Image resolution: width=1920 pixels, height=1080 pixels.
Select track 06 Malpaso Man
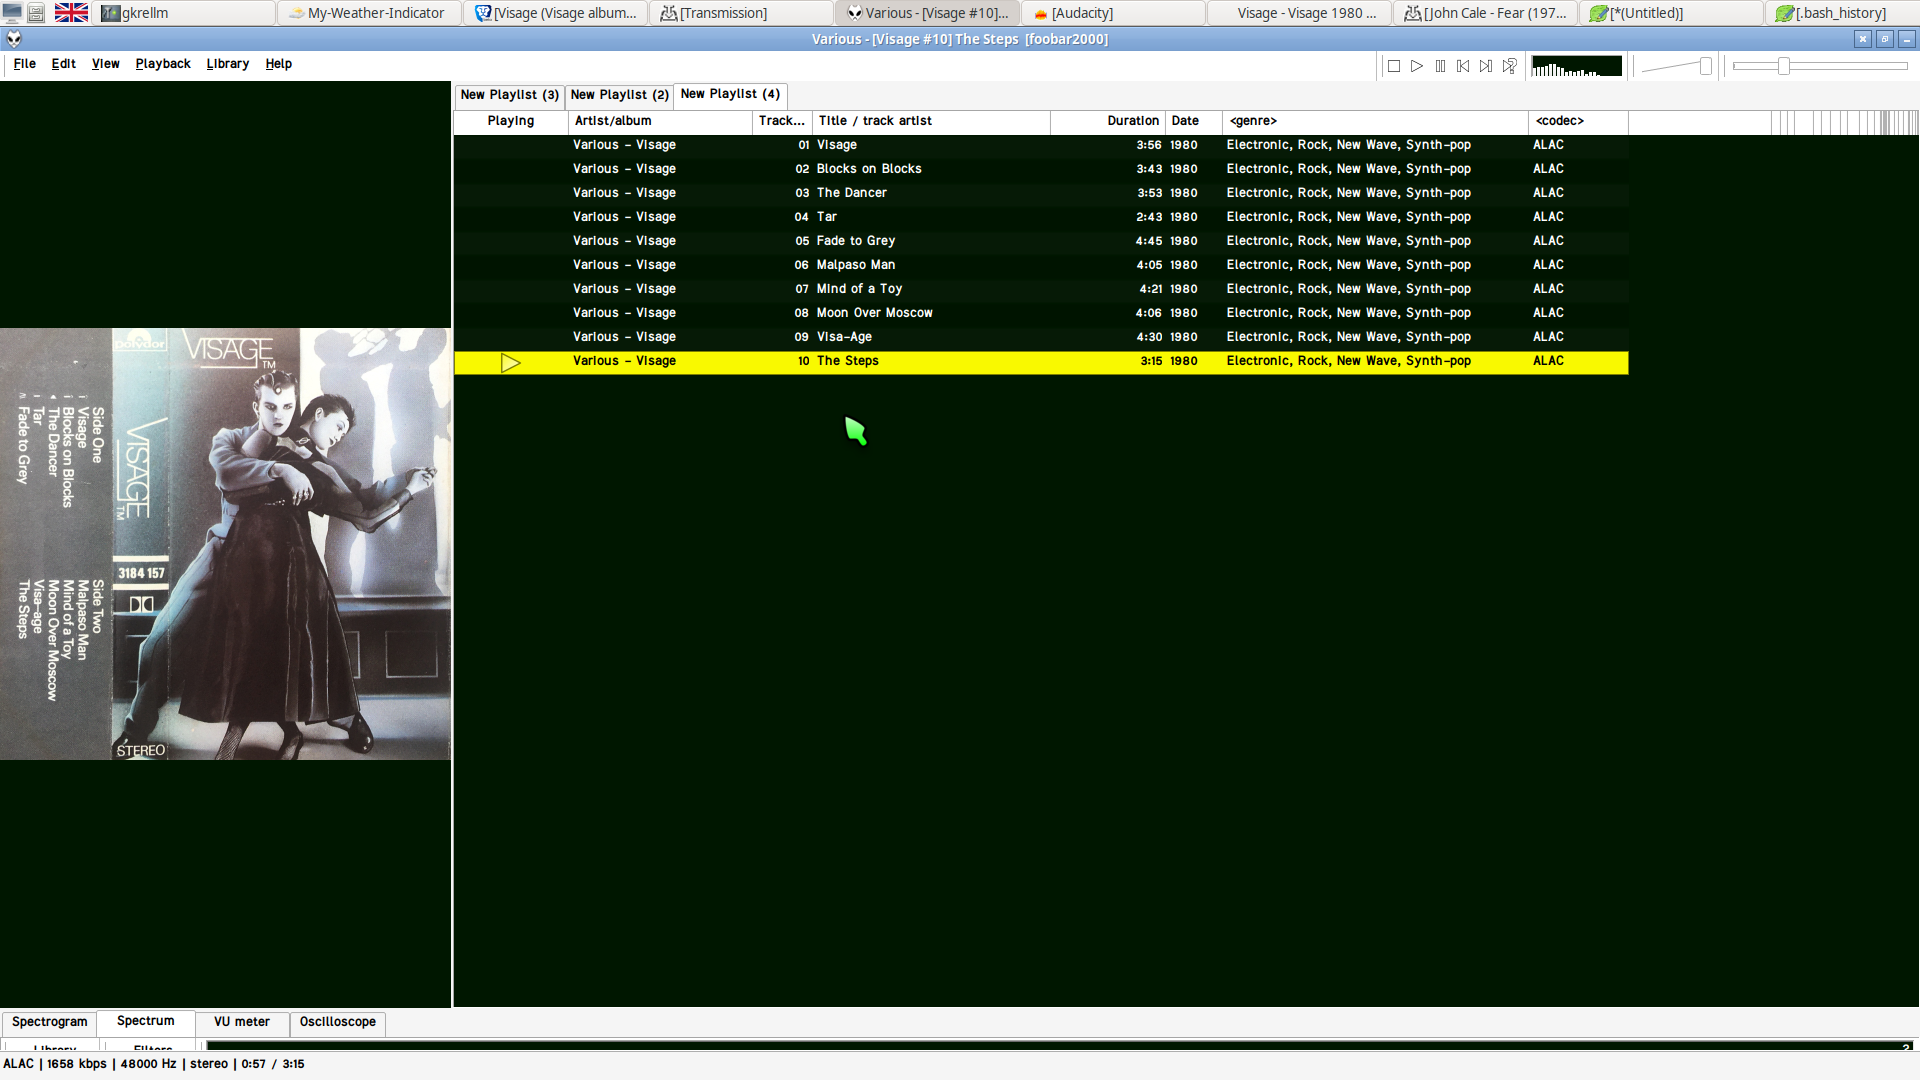tap(1041, 265)
